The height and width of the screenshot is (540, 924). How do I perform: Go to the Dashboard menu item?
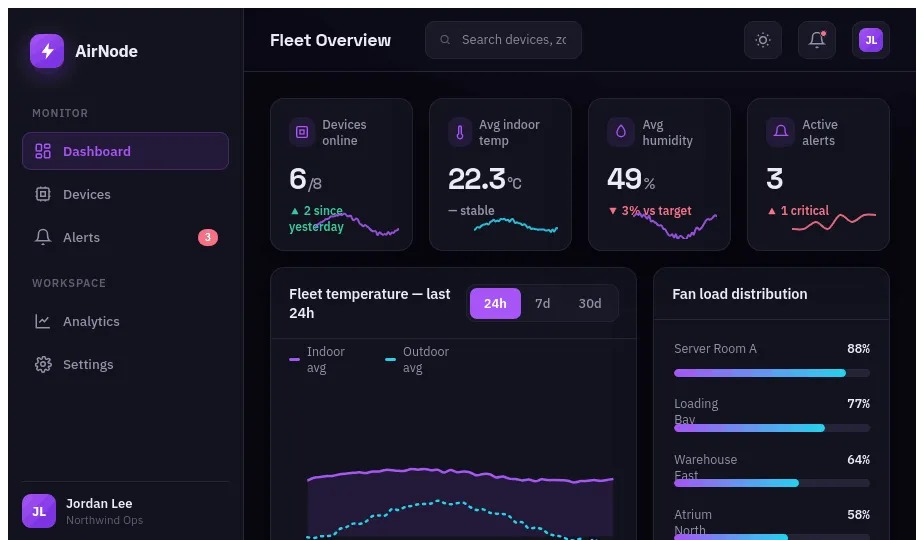coord(126,151)
